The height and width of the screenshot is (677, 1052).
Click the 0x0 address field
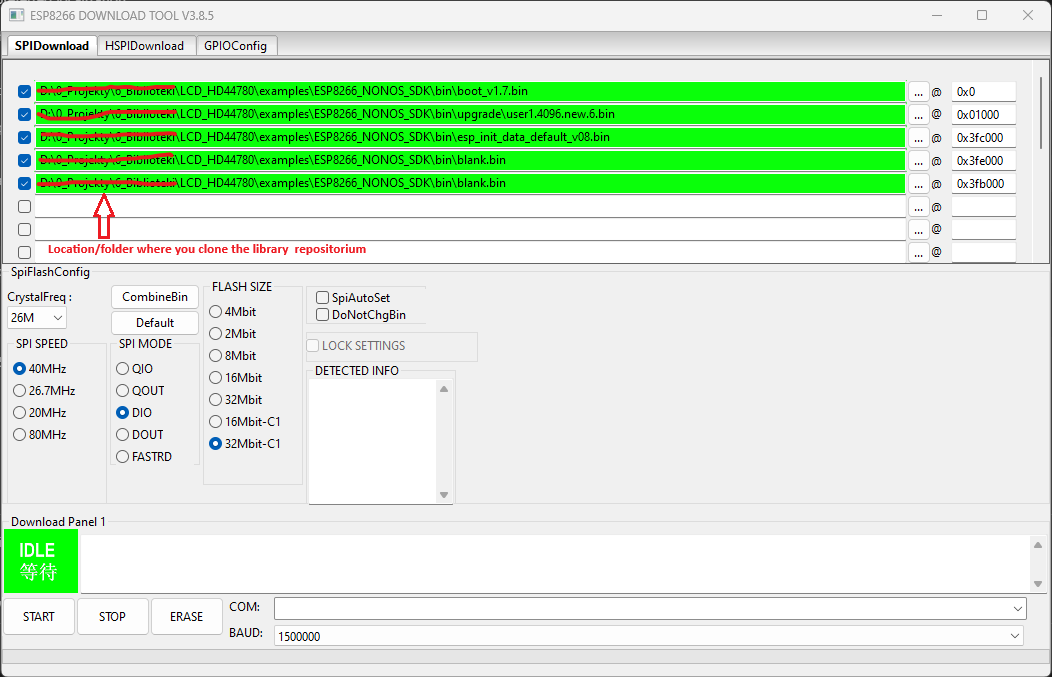click(x=984, y=92)
